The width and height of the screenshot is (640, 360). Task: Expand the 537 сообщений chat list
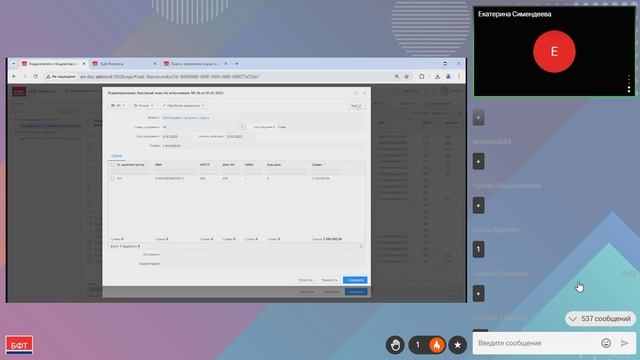tap(600, 319)
